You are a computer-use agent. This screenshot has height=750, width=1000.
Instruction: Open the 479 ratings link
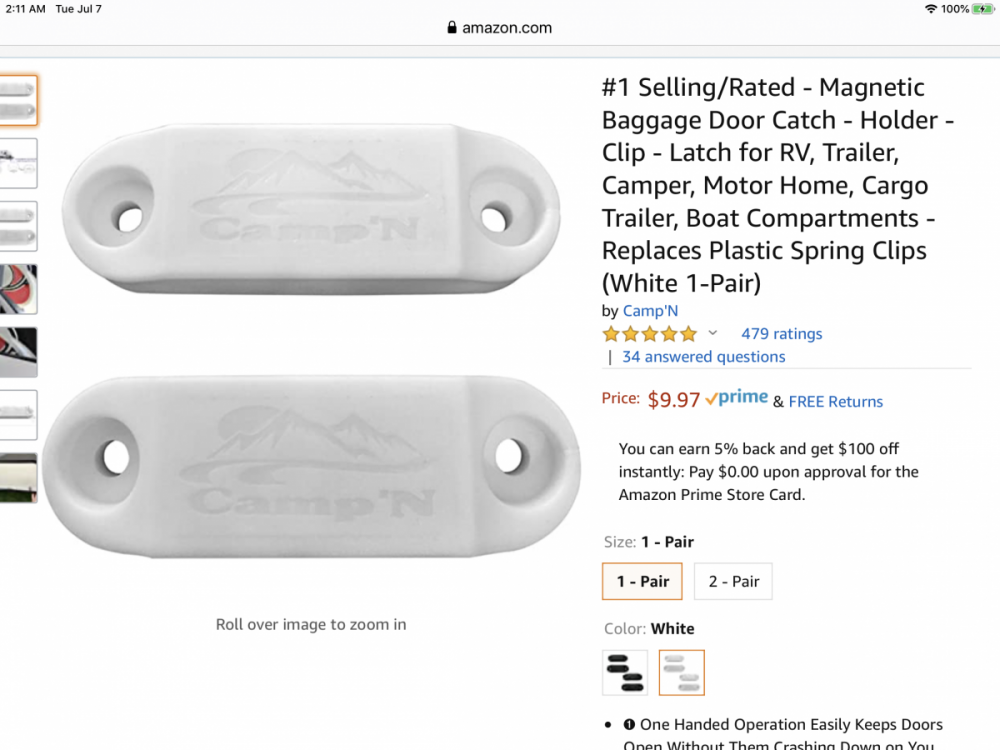pos(781,334)
